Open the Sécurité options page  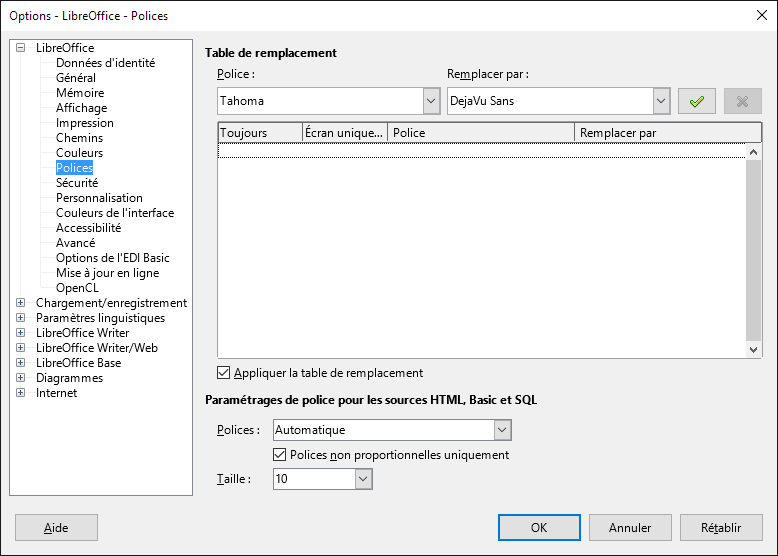point(77,183)
